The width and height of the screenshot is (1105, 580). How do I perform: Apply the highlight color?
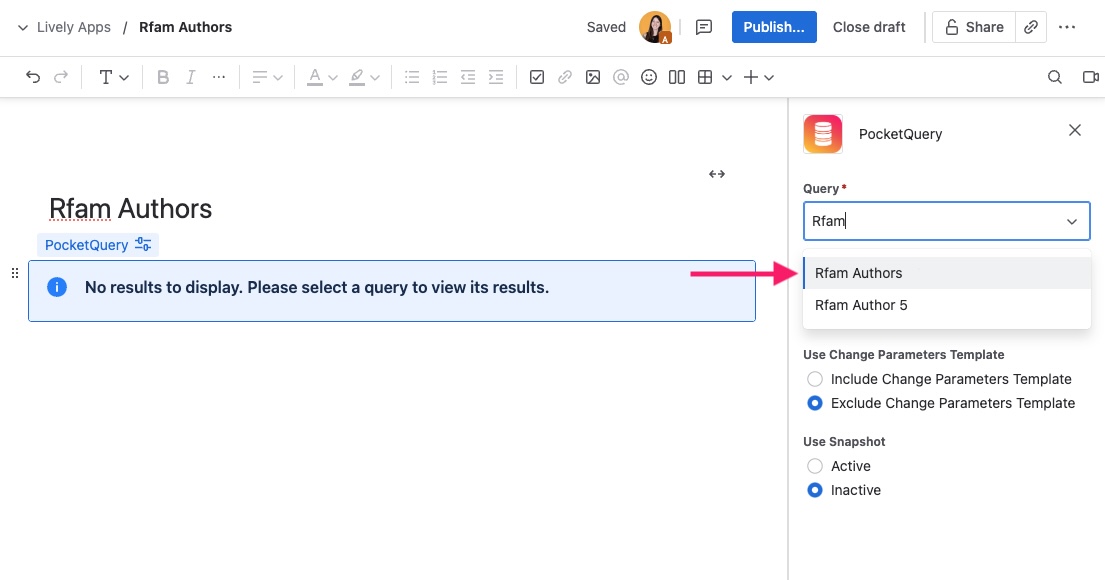click(357, 77)
